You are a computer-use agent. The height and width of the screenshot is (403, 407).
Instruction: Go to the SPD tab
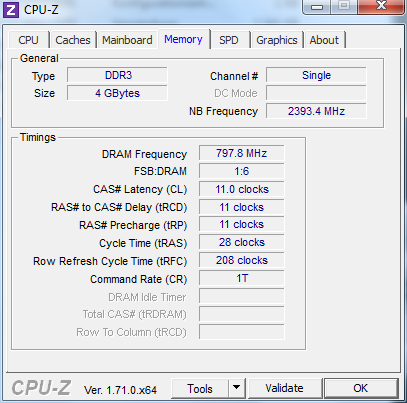229,40
